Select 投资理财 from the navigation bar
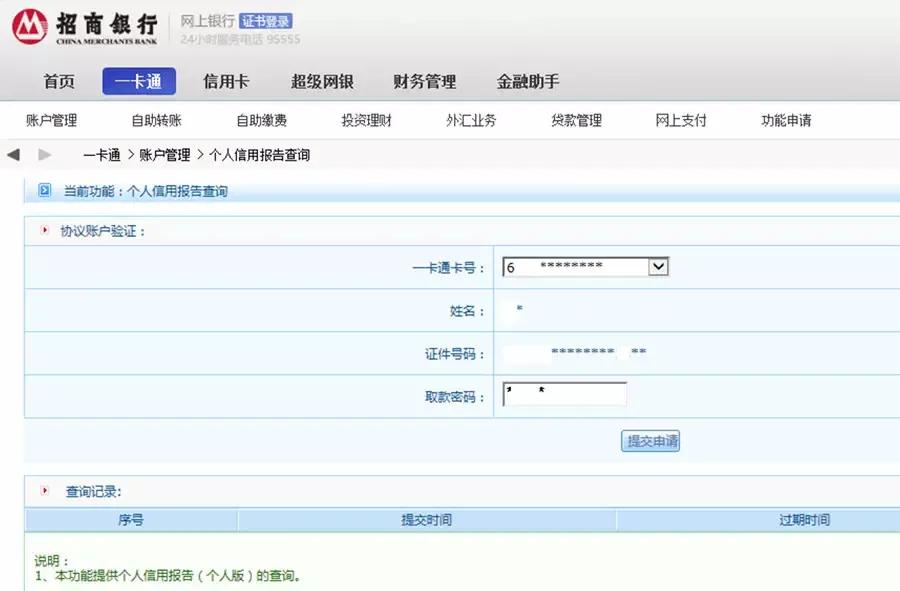The height and width of the screenshot is (591, 900). click(x=365, y=119)
